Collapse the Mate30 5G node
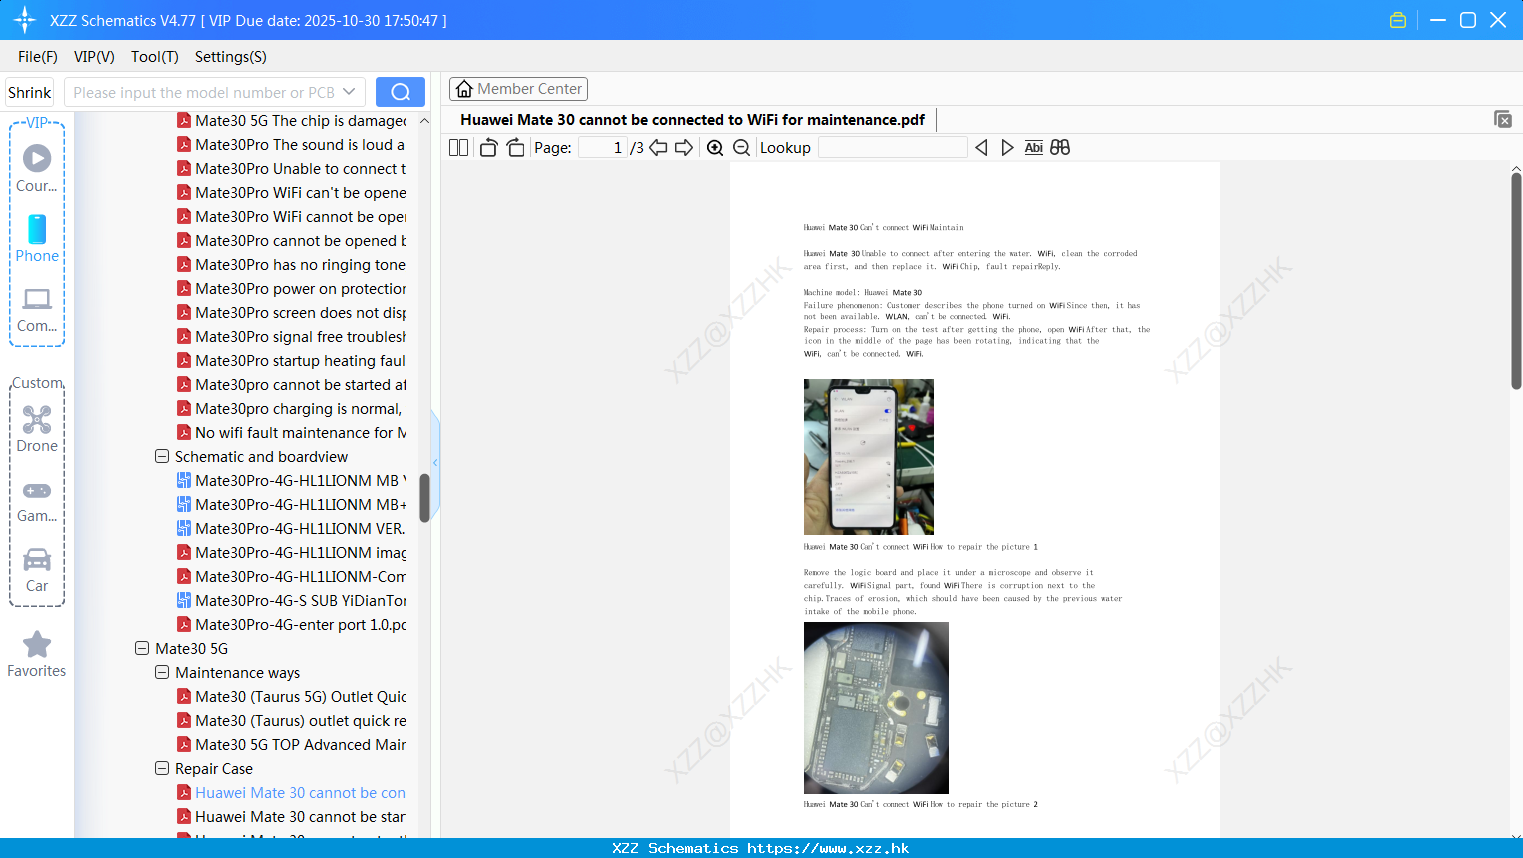This screenshot has width=1523, height=858. [142, 648]
